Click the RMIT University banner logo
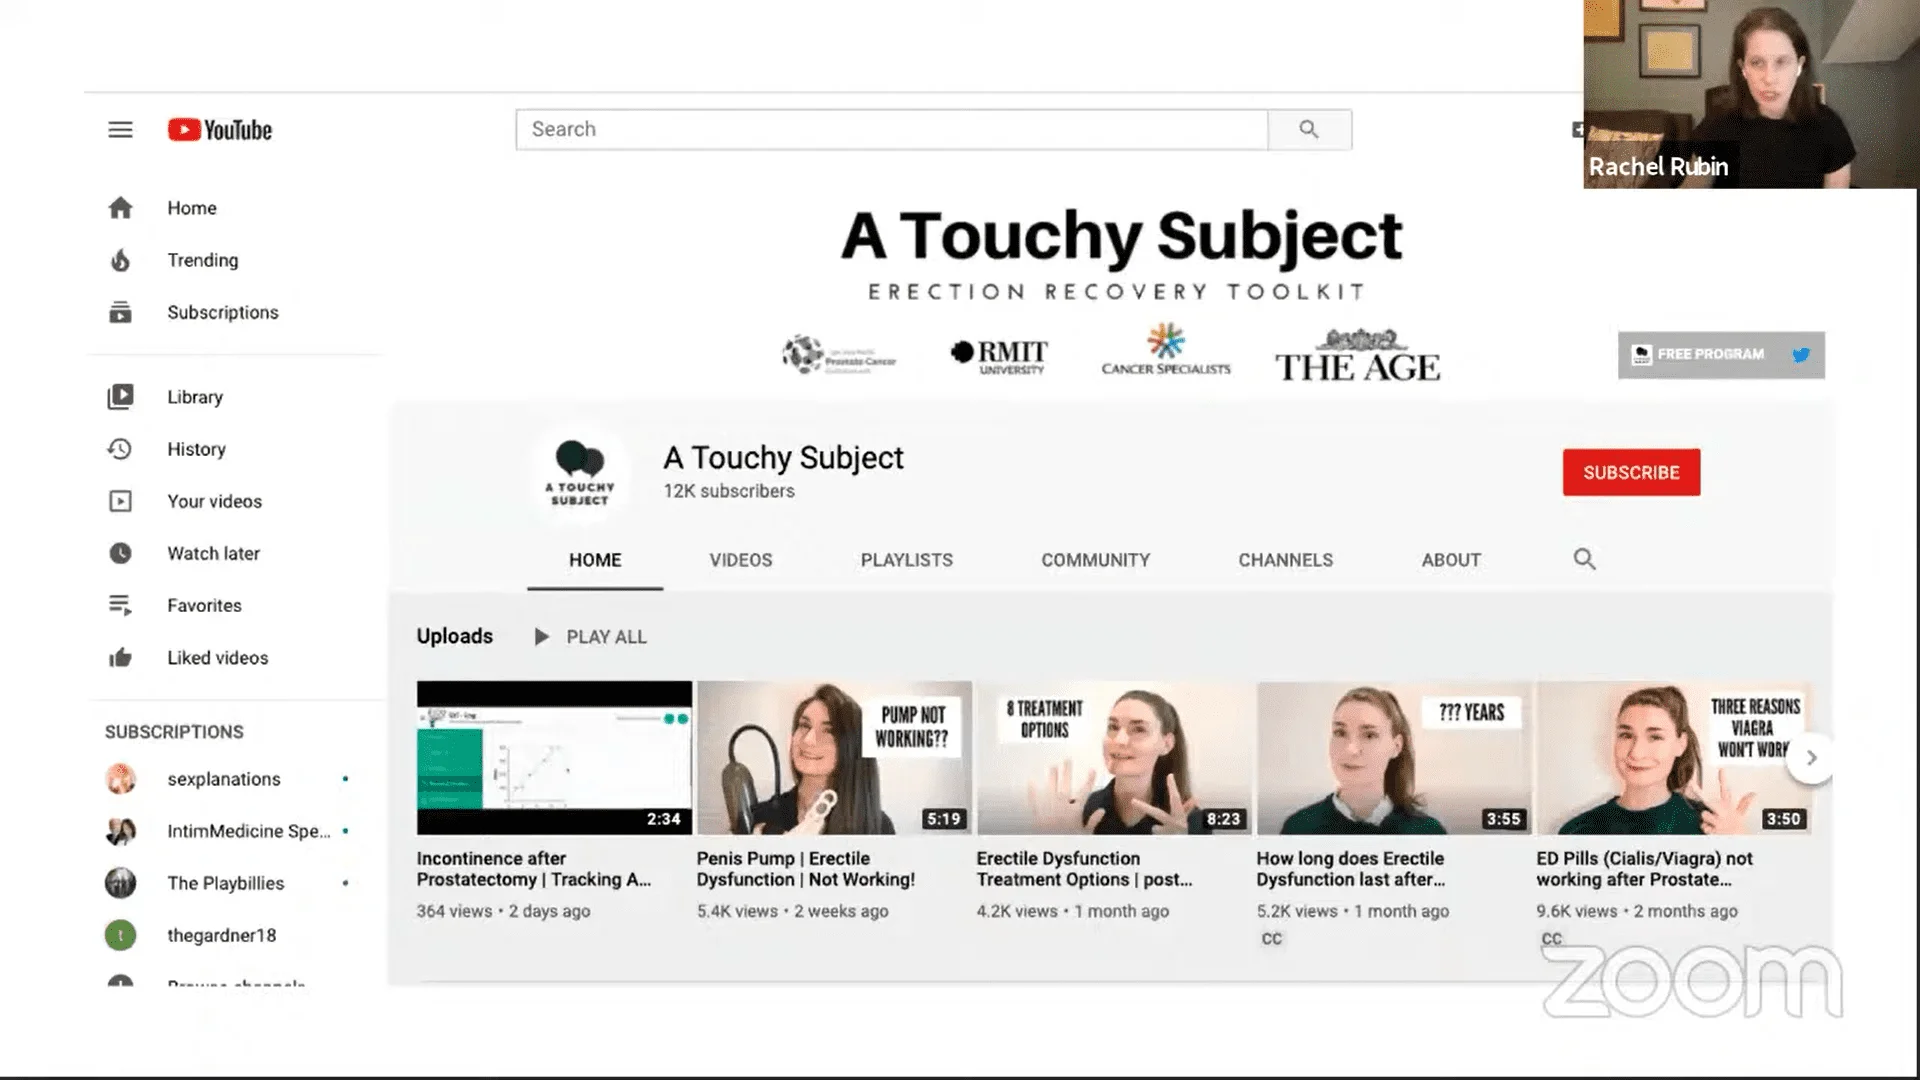Image resolution: width=1920 pixels, height=1080 pixels. point(999,356)
